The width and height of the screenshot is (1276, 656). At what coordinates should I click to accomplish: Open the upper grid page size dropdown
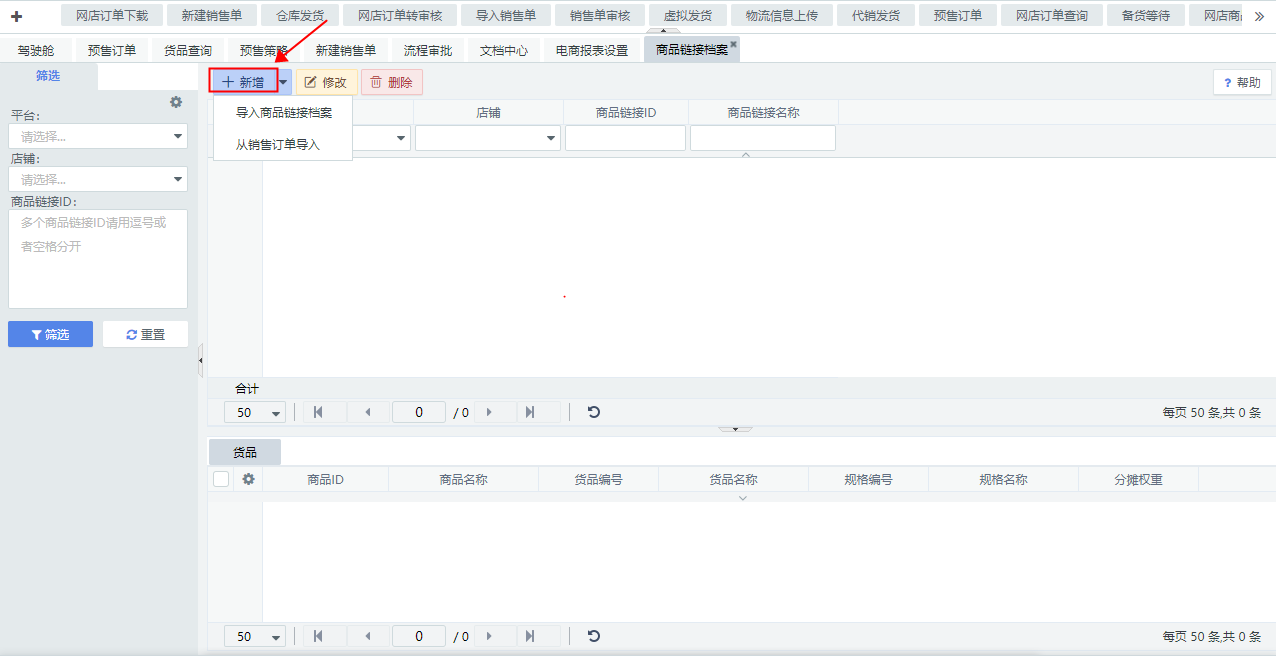pyautogui.click(x=260, y=412)
